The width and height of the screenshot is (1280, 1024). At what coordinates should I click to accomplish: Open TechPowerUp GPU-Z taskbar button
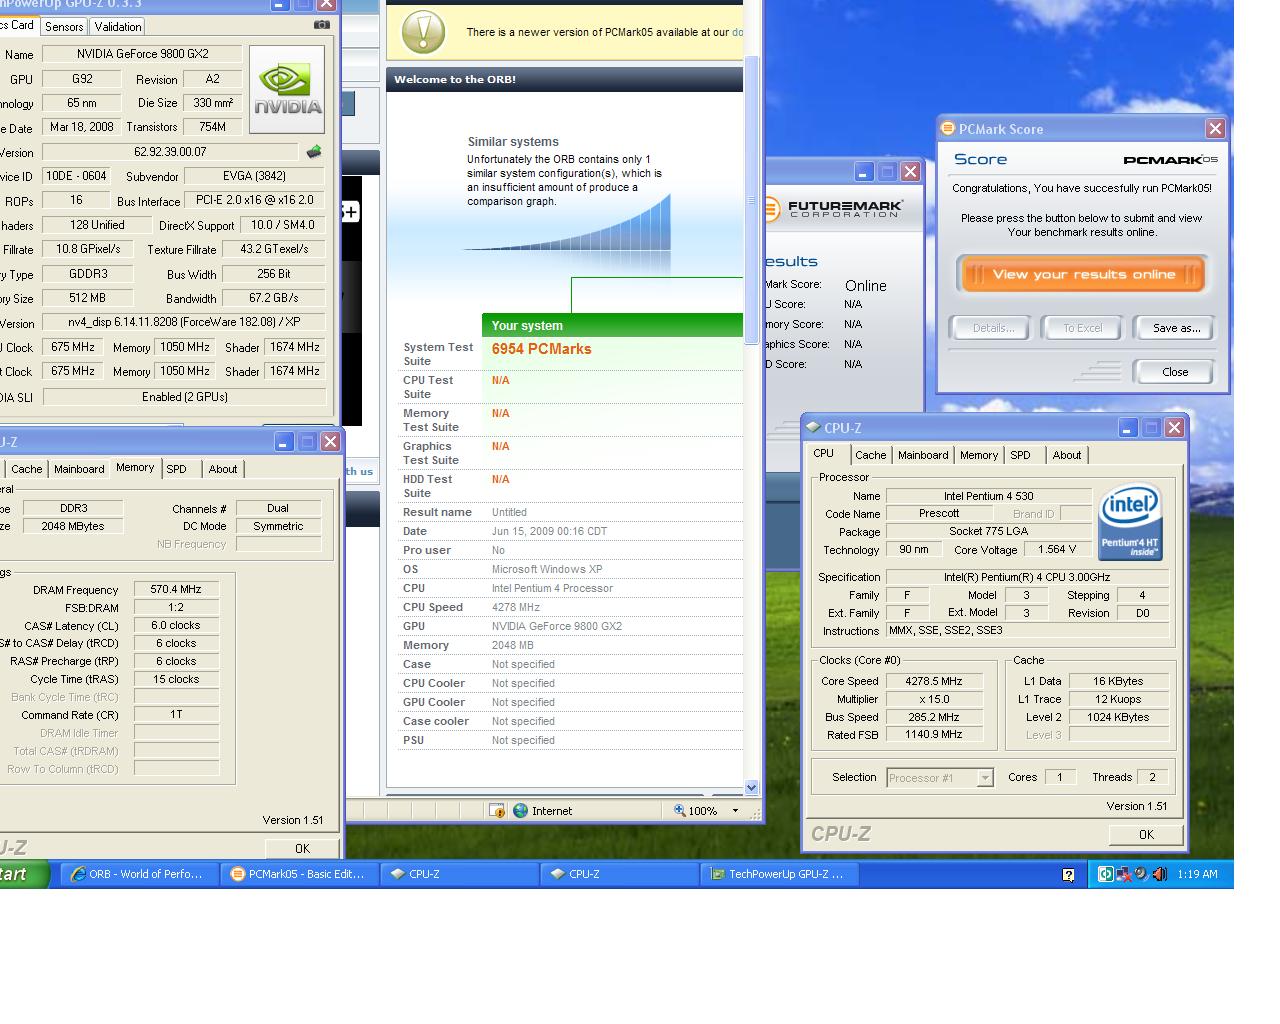coord(780,874)
